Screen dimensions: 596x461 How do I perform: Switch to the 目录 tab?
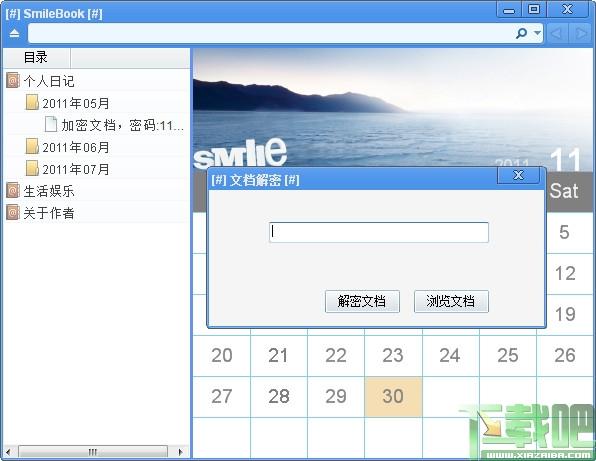36,58
